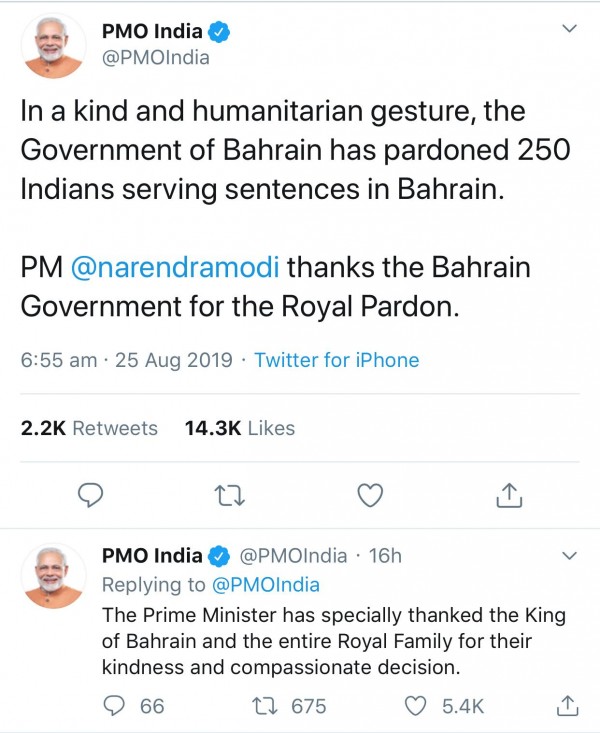Click the blue verified badge in the header
The width and height of the screenshot is (600, 733).
click(x=220, y=32)
